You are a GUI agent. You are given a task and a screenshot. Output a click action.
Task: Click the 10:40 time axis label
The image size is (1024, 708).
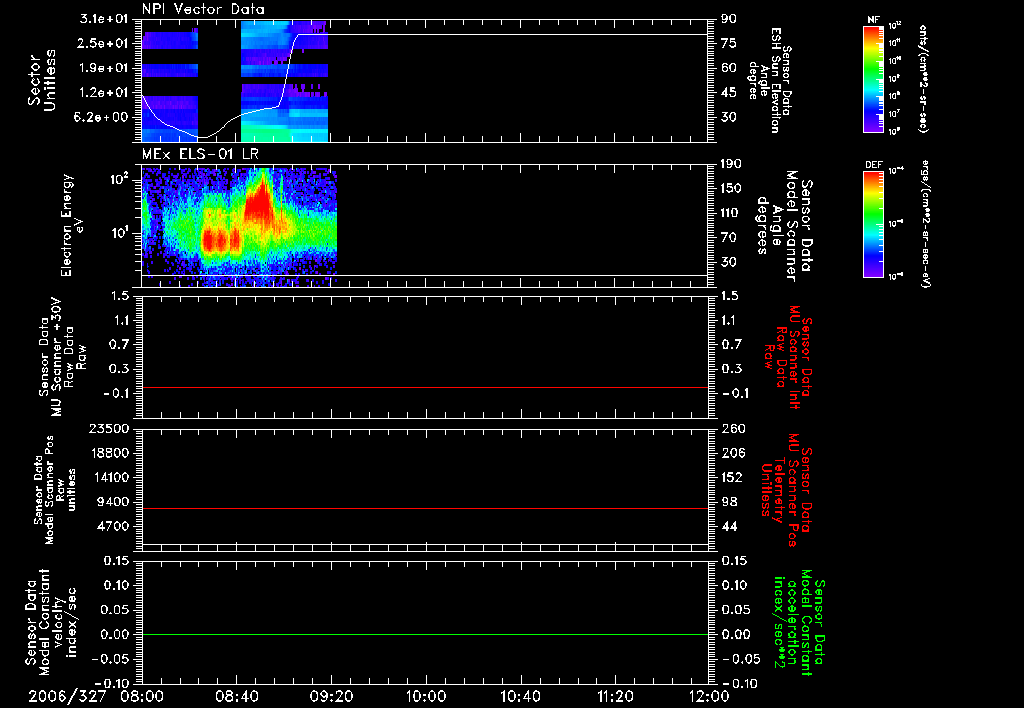coord(520,696)
